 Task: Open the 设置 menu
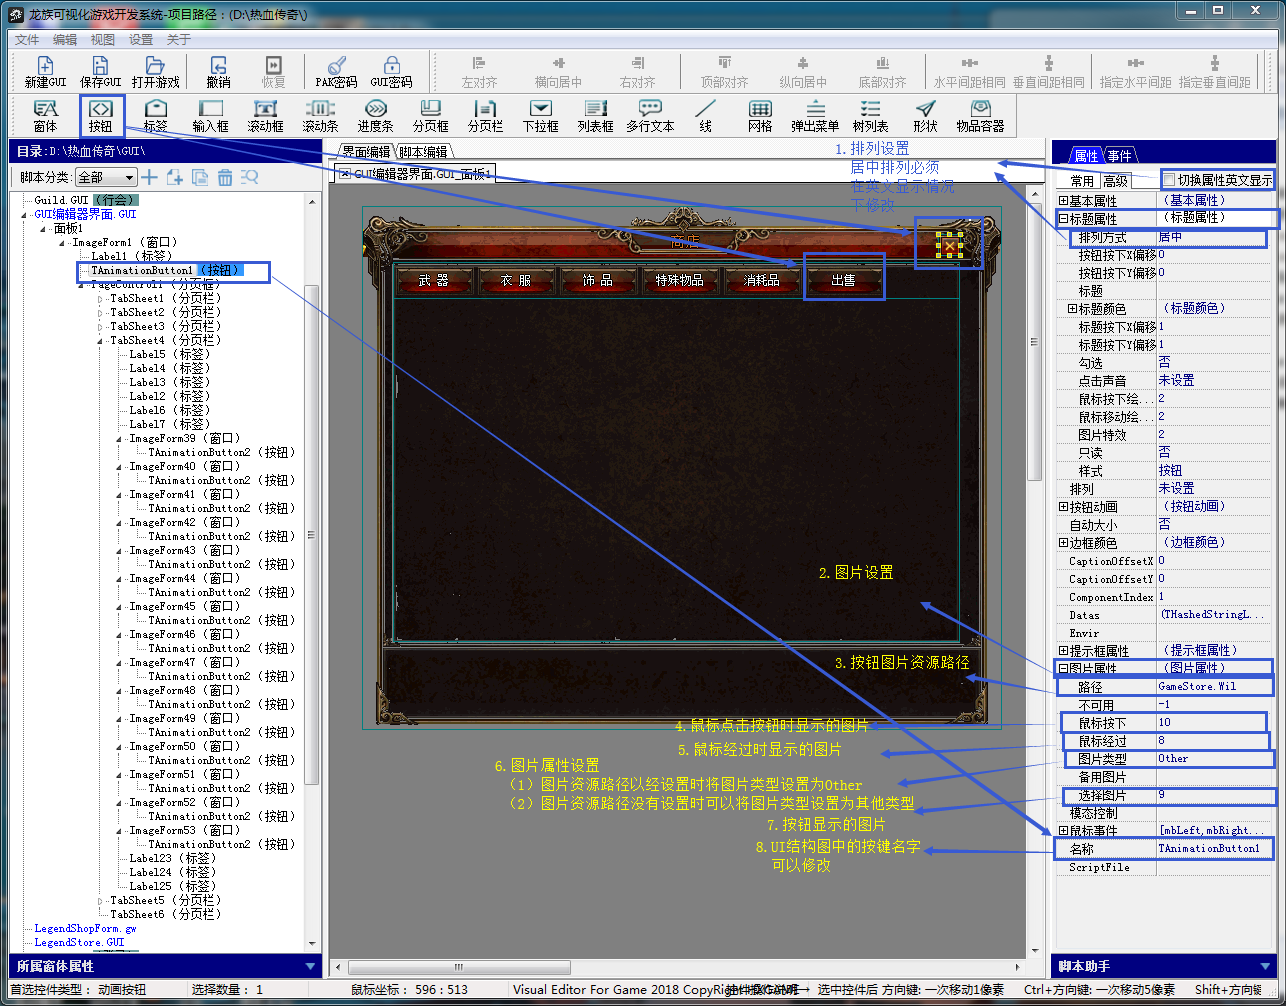pyautogui.click(x=141, y=40)
